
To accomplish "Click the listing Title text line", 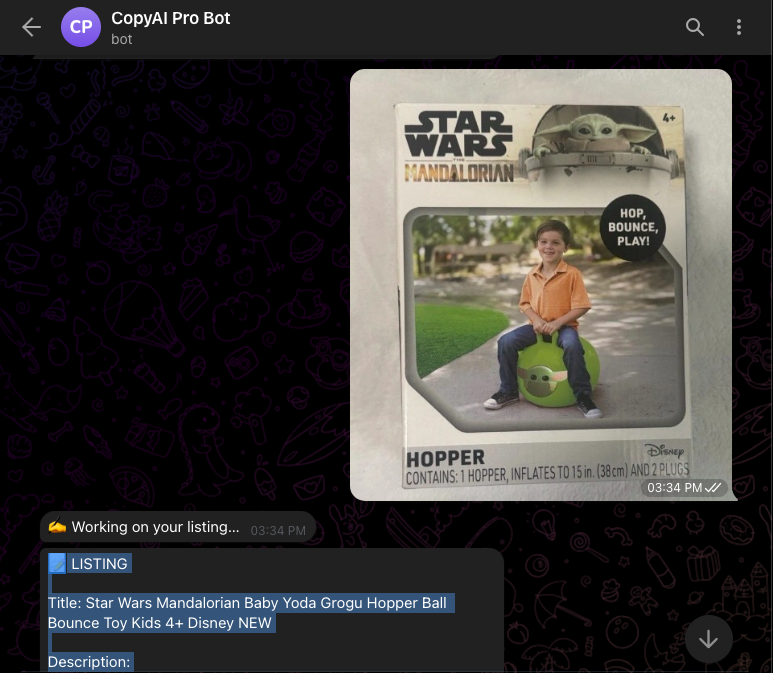I will point(247,603).
